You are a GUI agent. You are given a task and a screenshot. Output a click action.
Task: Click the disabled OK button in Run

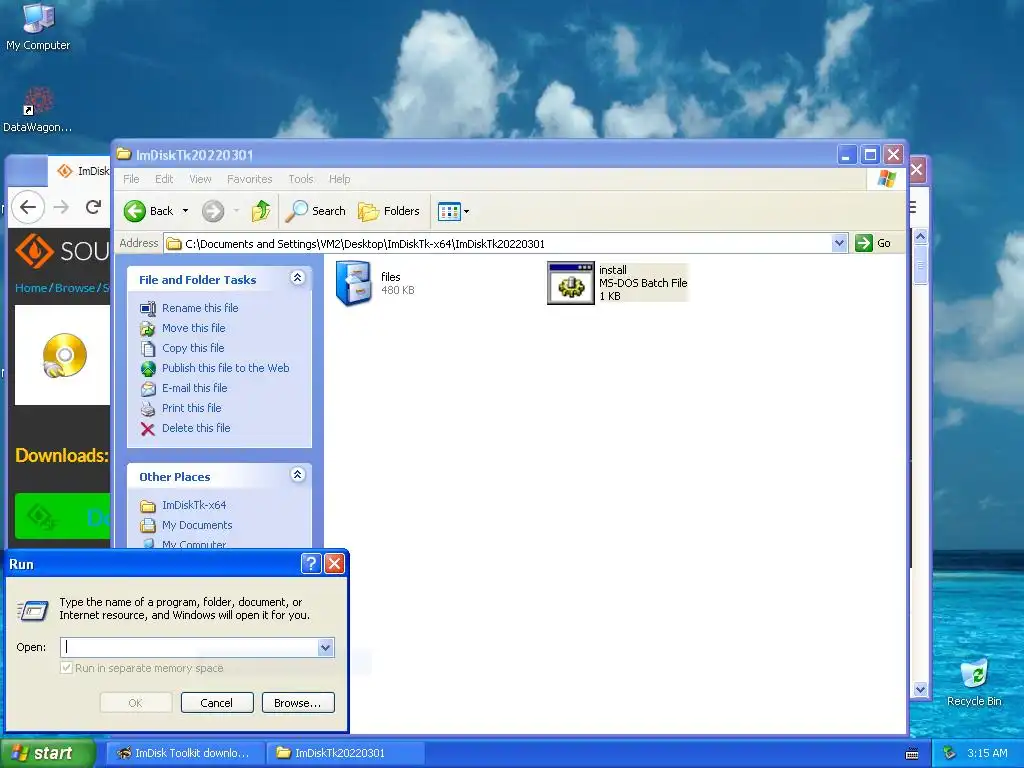[x=136, y=703]
